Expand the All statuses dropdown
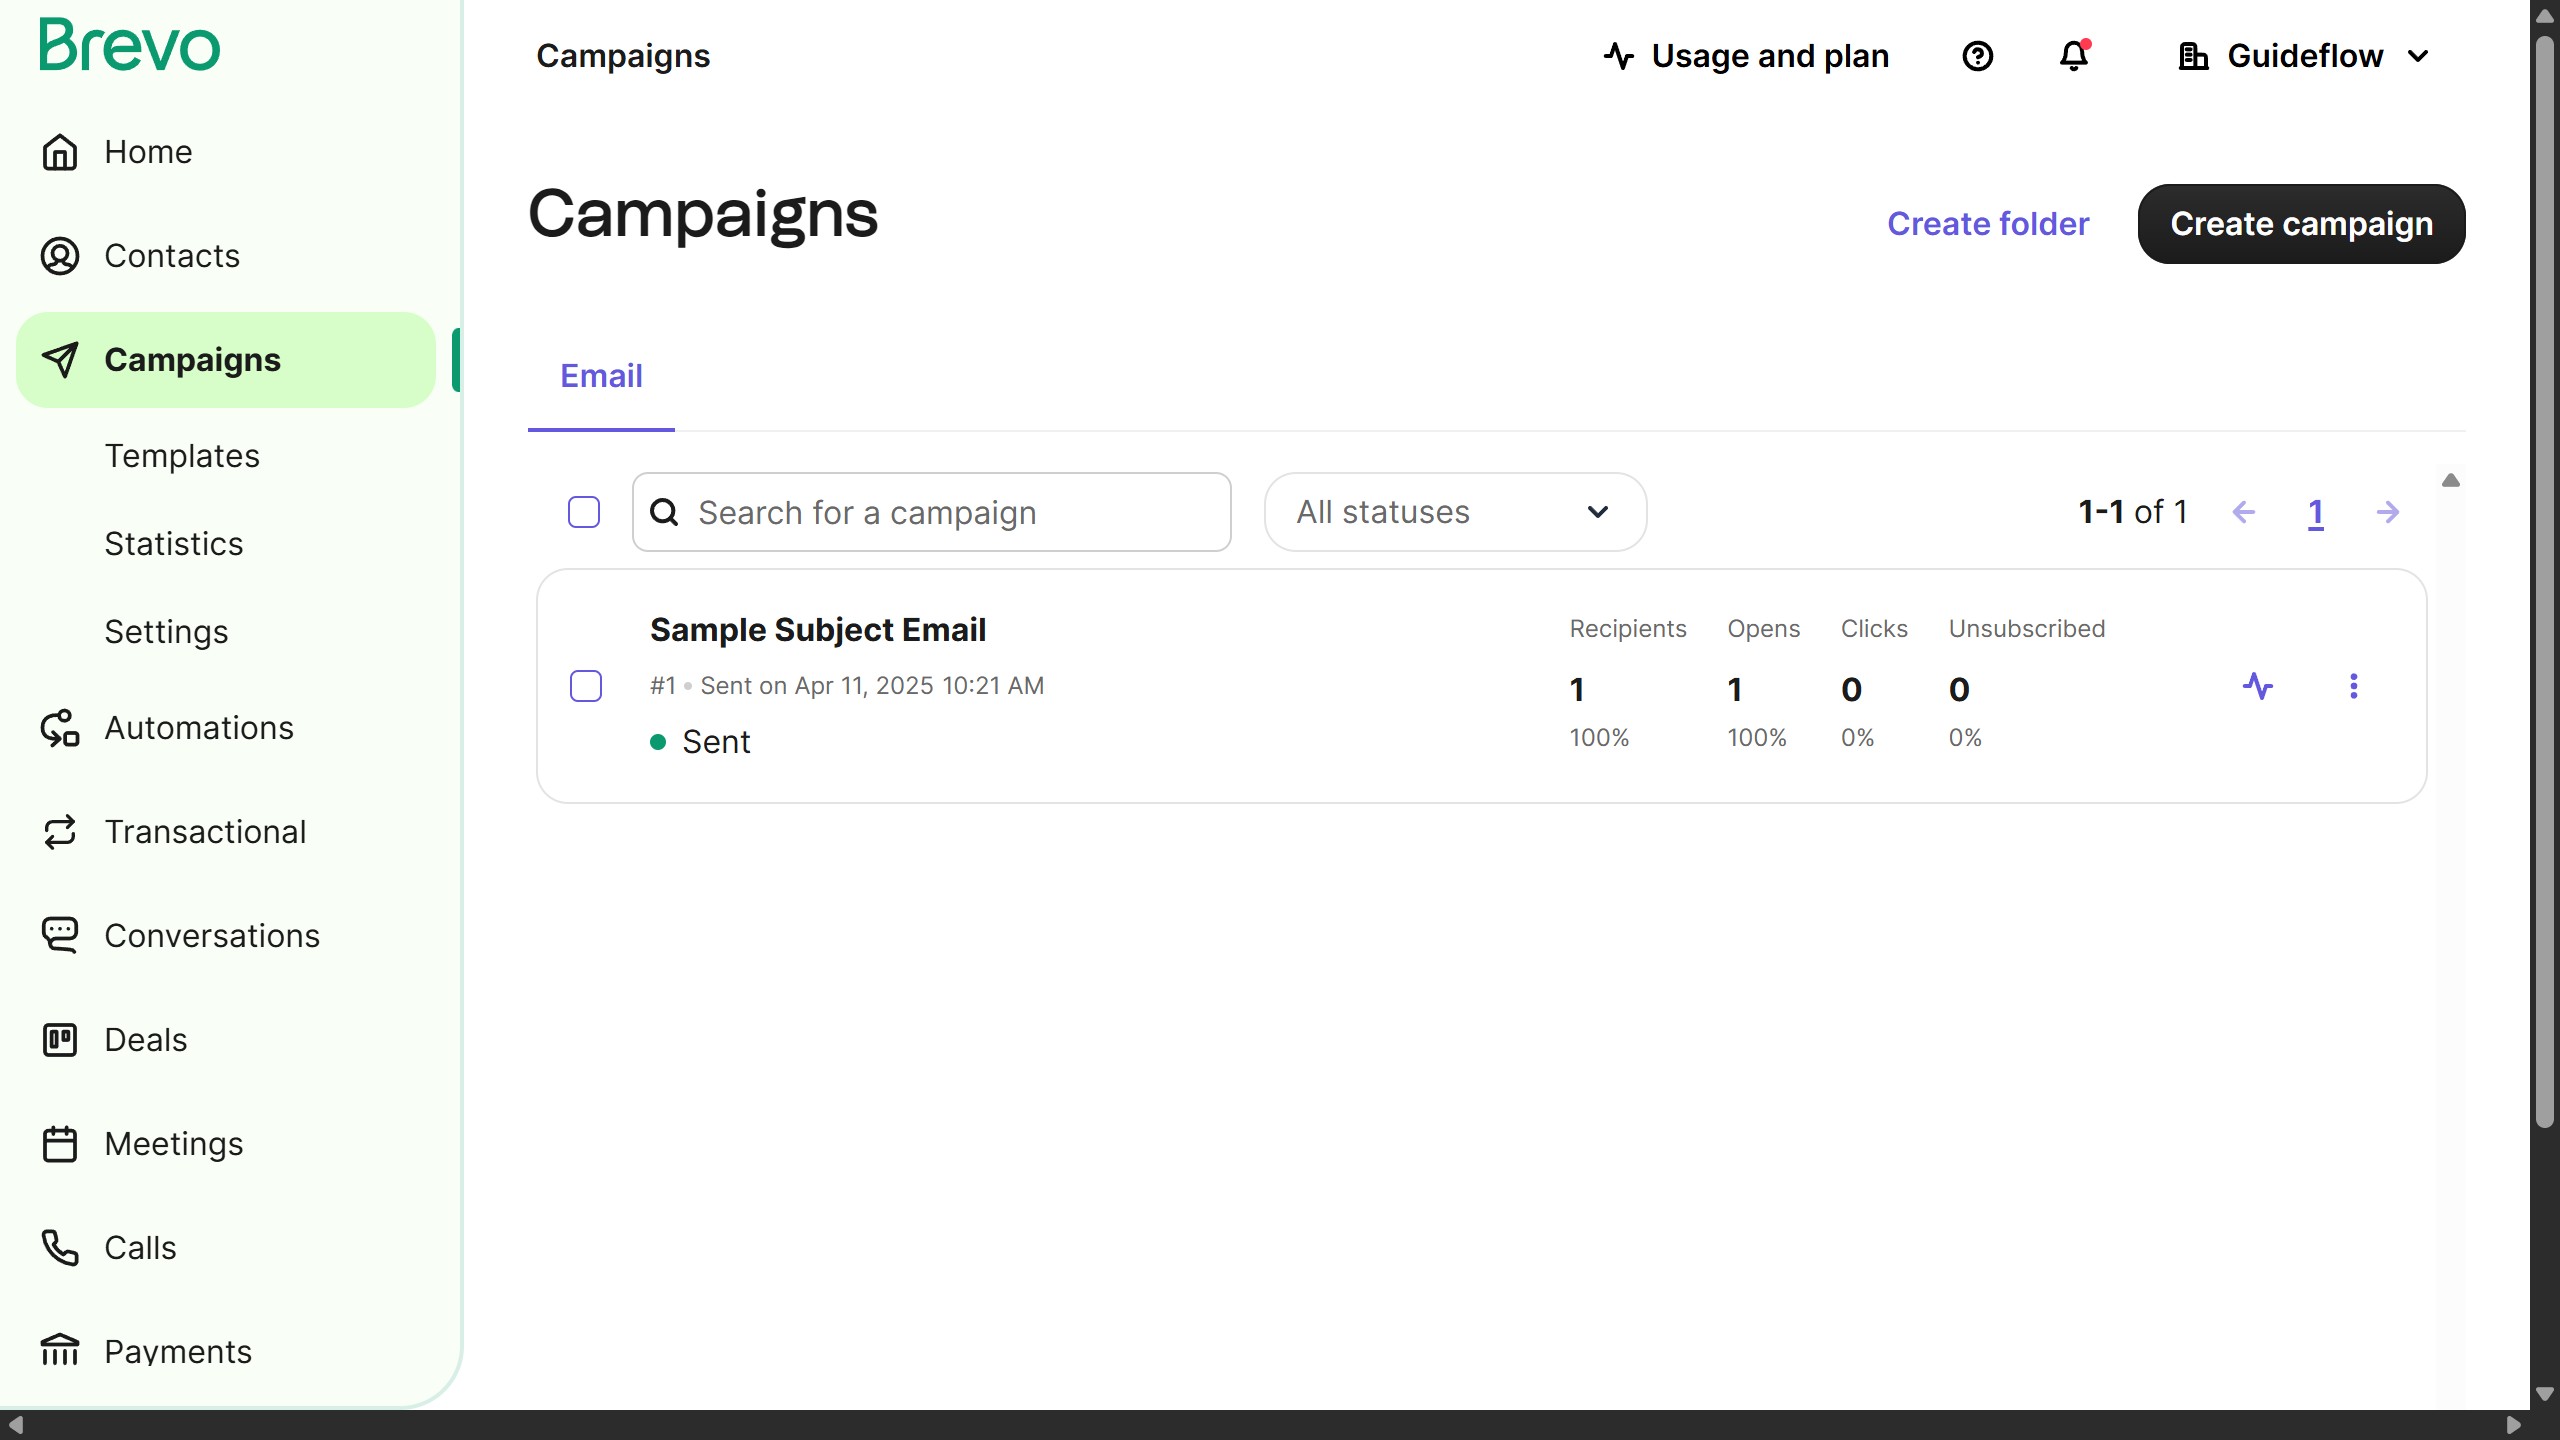The image size is (2560, 1440). click(x=1454, y=512)
